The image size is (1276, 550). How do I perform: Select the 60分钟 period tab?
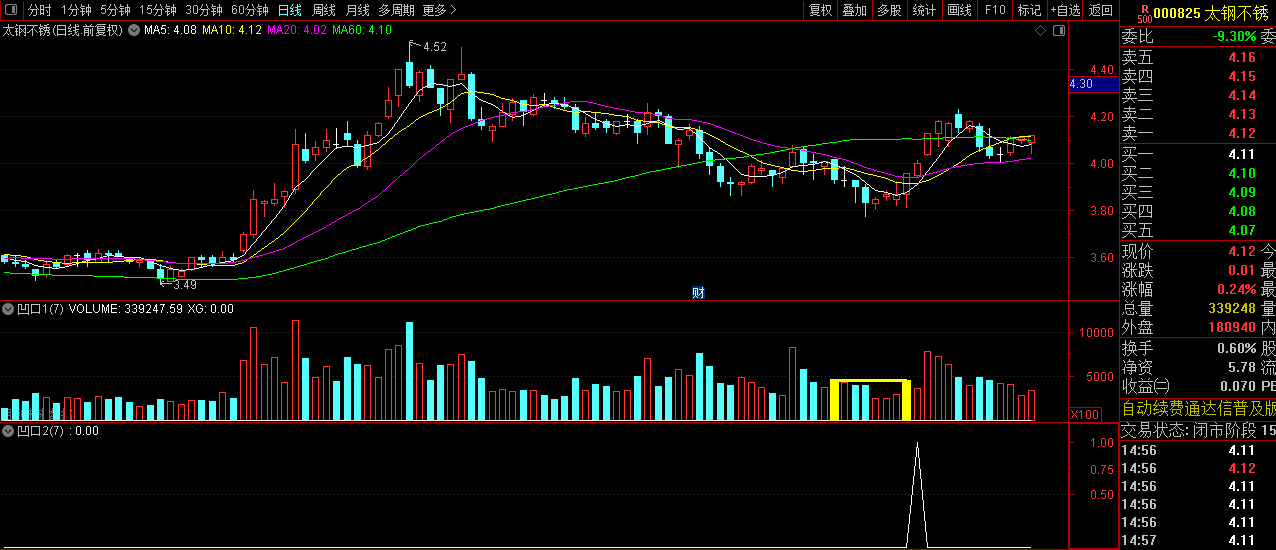(249, 10)
